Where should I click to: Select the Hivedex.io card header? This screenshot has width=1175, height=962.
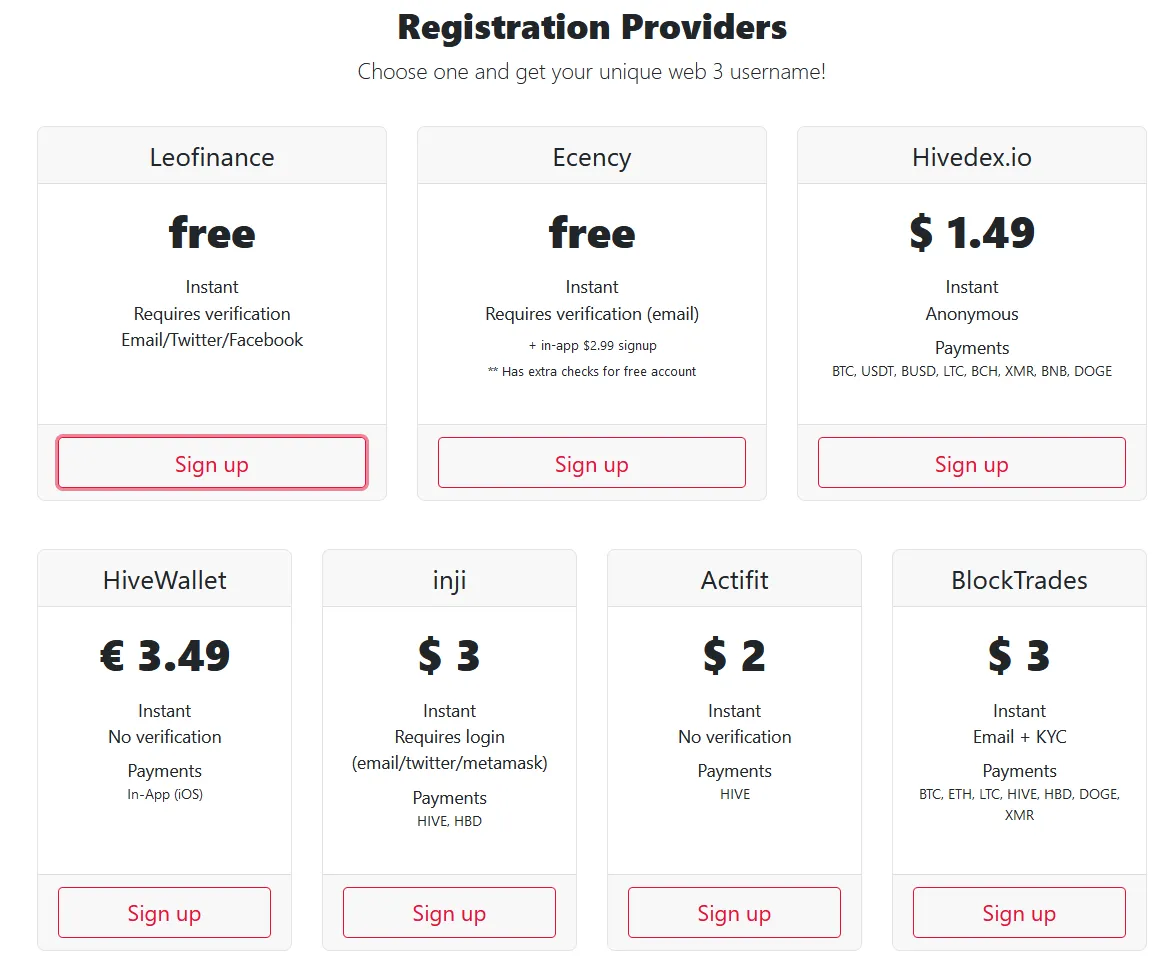click(x=971, y=156)
